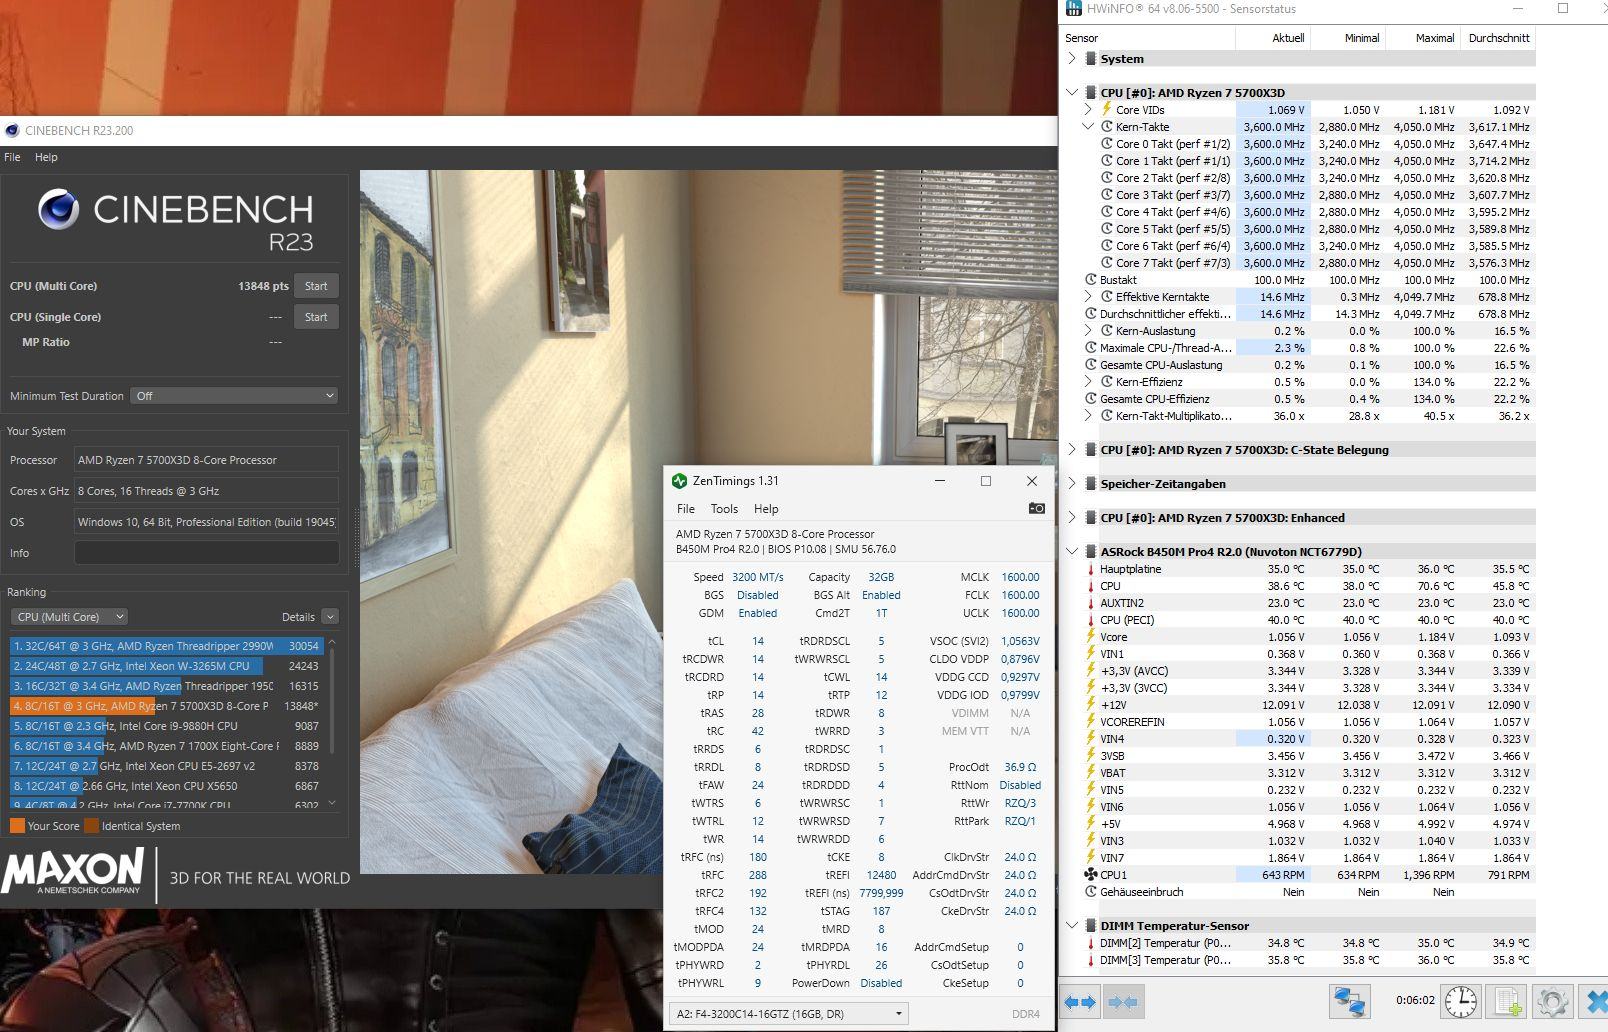The height and width of the screenshot is (1032, 1608).
Task: Click the clock reset-timer icon in HWiNFO
Action: point(1461,1001)
